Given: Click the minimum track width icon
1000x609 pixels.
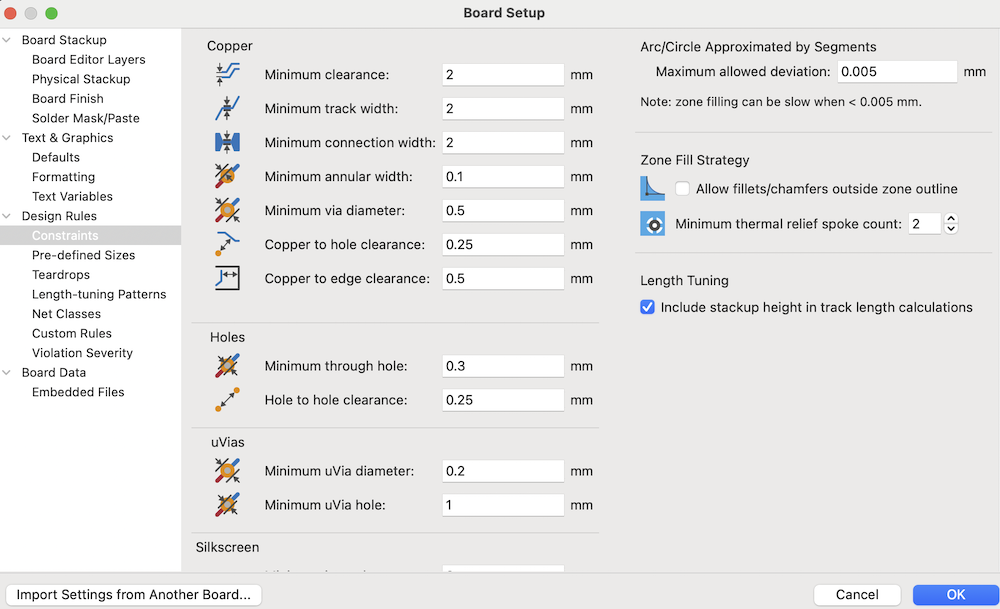Looking at the screenshot, I should pos(227,108).
